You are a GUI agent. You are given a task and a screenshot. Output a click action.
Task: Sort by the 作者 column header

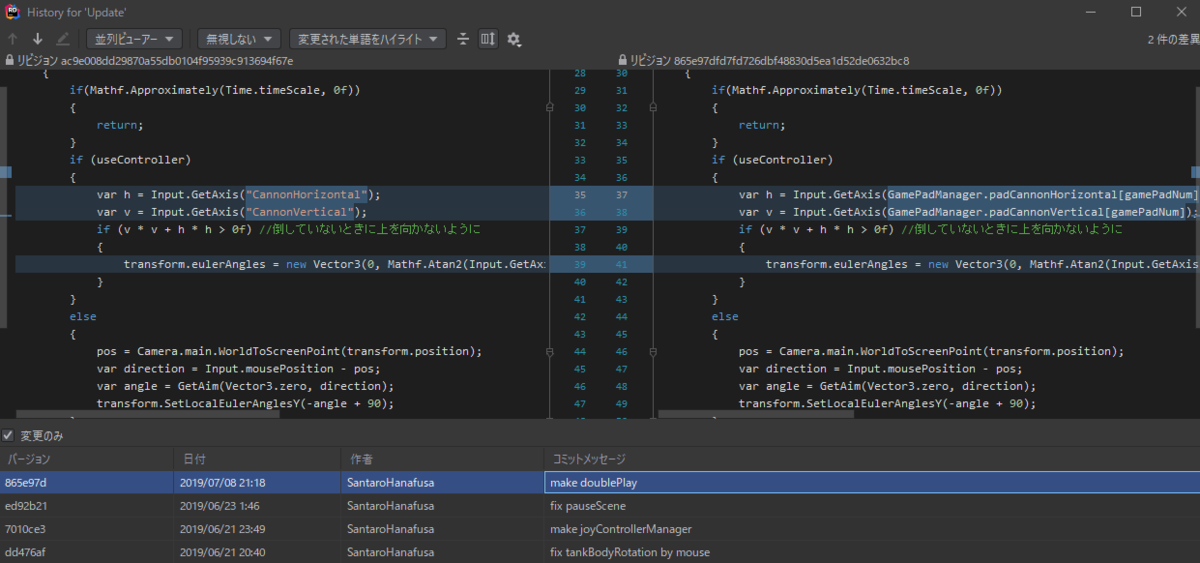[x=442, y=459]
